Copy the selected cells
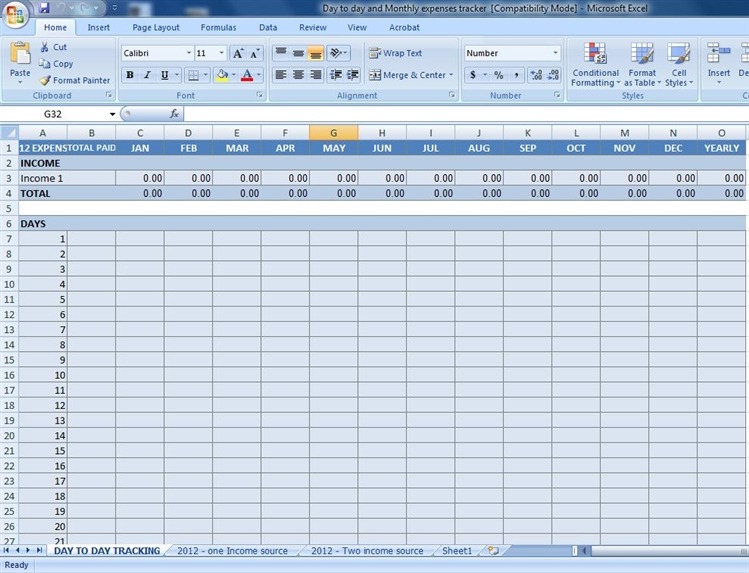Viewport: 749px width, 573px height. (x=56, y=64)
